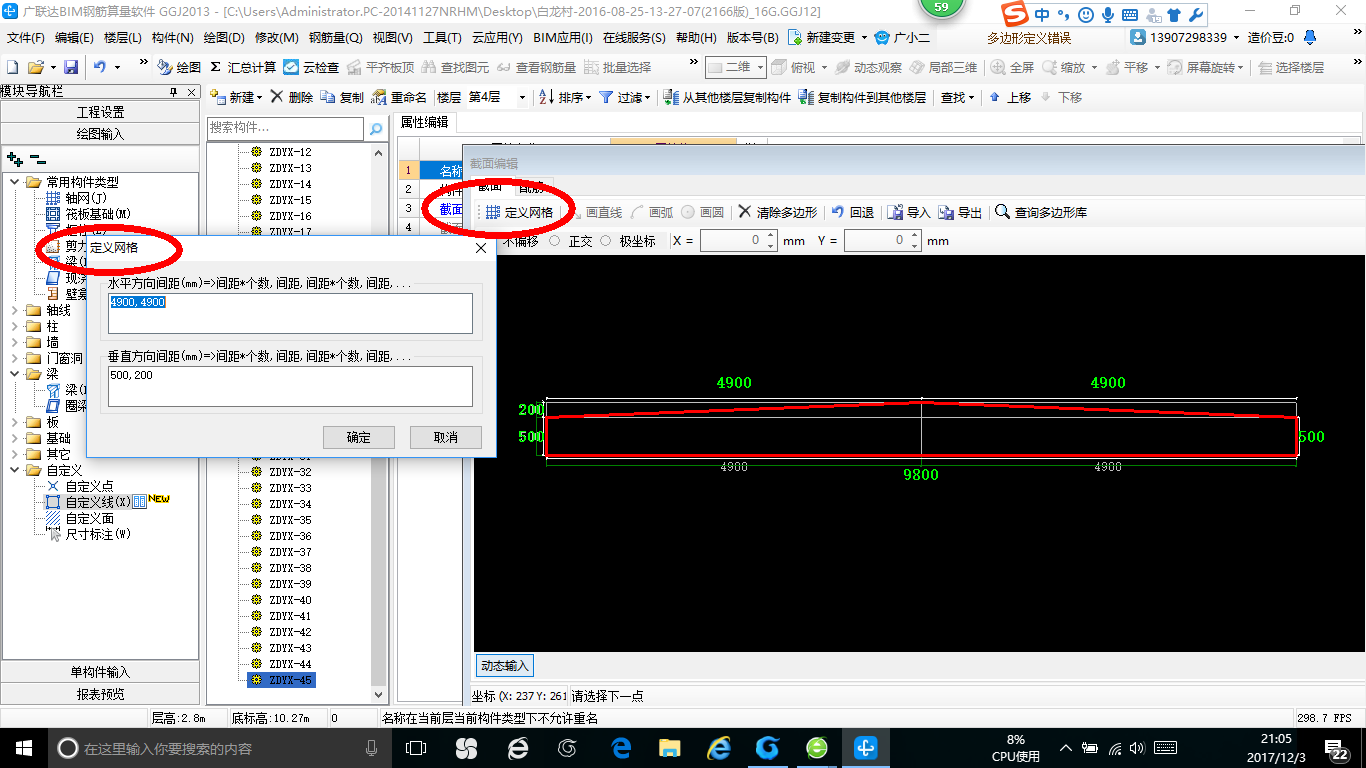Open 查找 find dropdown
The image size is (1366, 768).
[957, 97]
